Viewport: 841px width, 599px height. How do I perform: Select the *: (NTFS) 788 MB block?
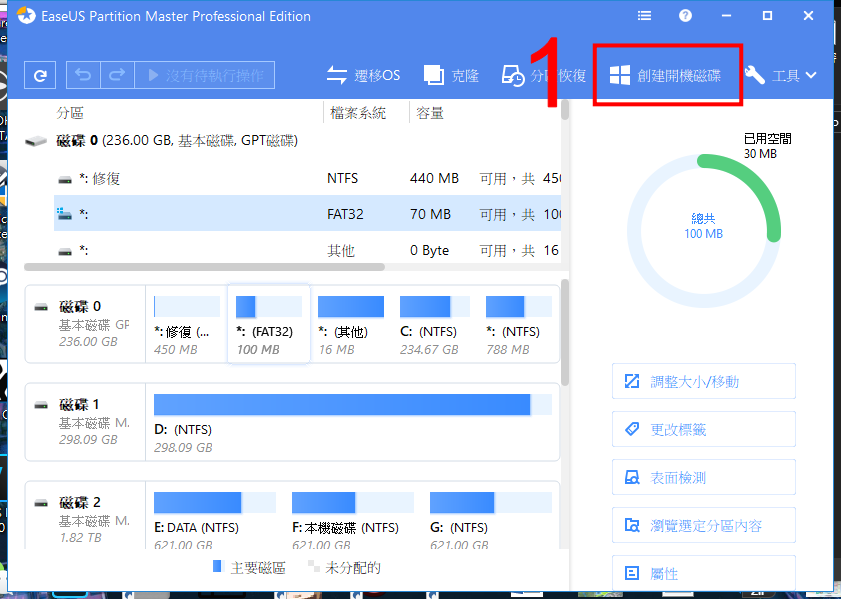519,325
